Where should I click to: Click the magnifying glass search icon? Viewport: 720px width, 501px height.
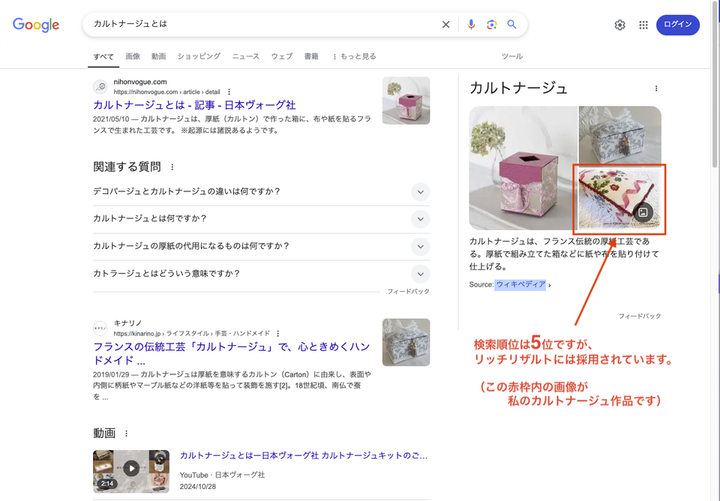pyautogui.click(x=512, y=24)
